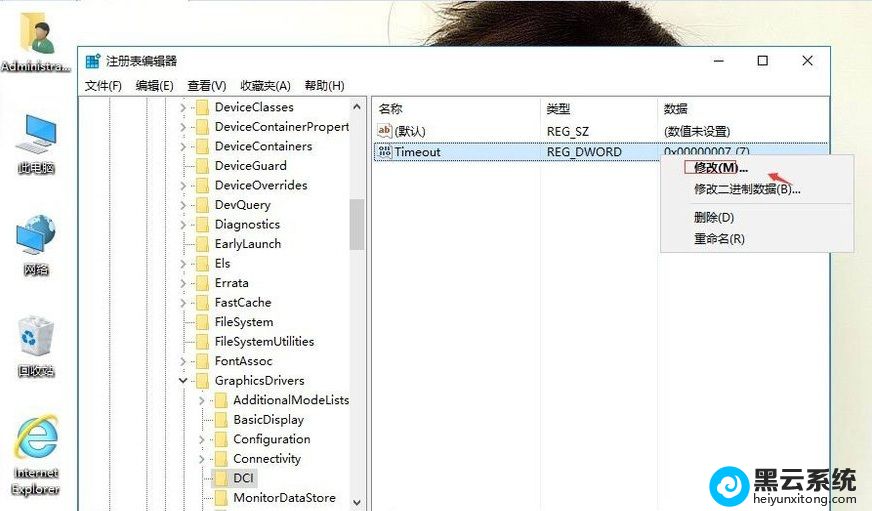Screen dimensions: 872x511
Task: Click the Administrator user folder icon
Action: (36, 35)
